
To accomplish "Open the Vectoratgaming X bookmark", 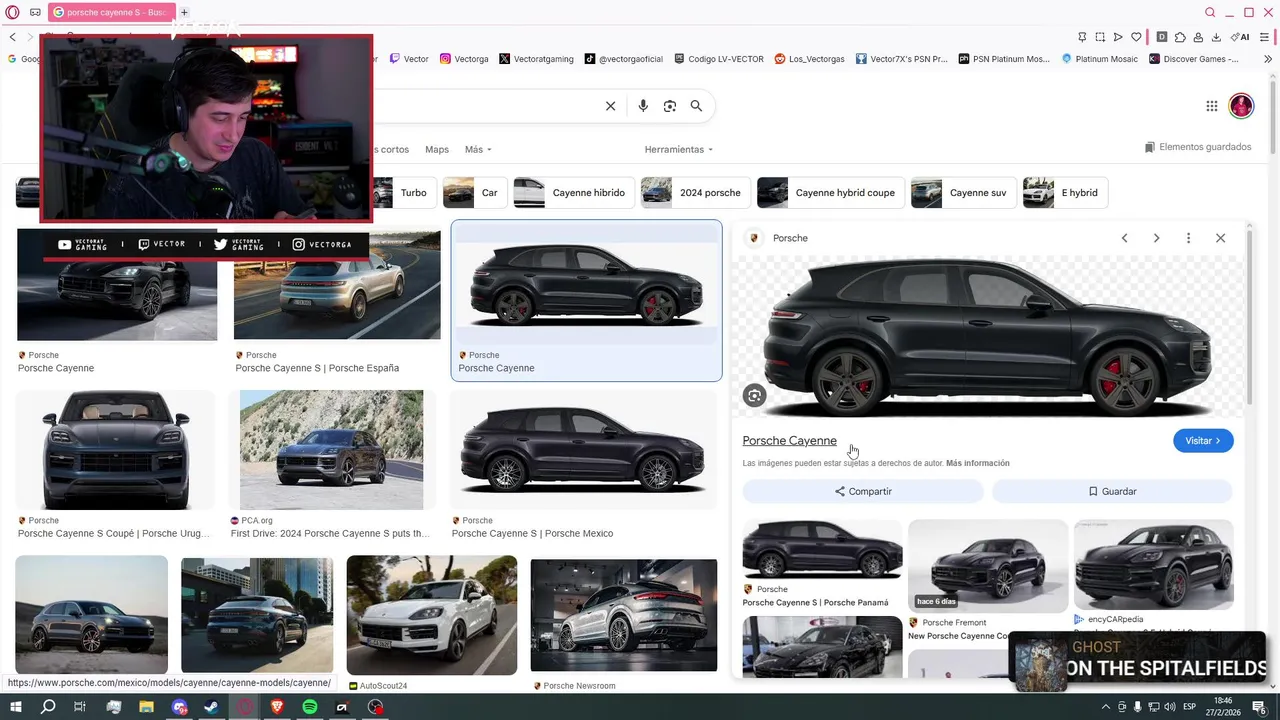I will click(x=536, y=59).
